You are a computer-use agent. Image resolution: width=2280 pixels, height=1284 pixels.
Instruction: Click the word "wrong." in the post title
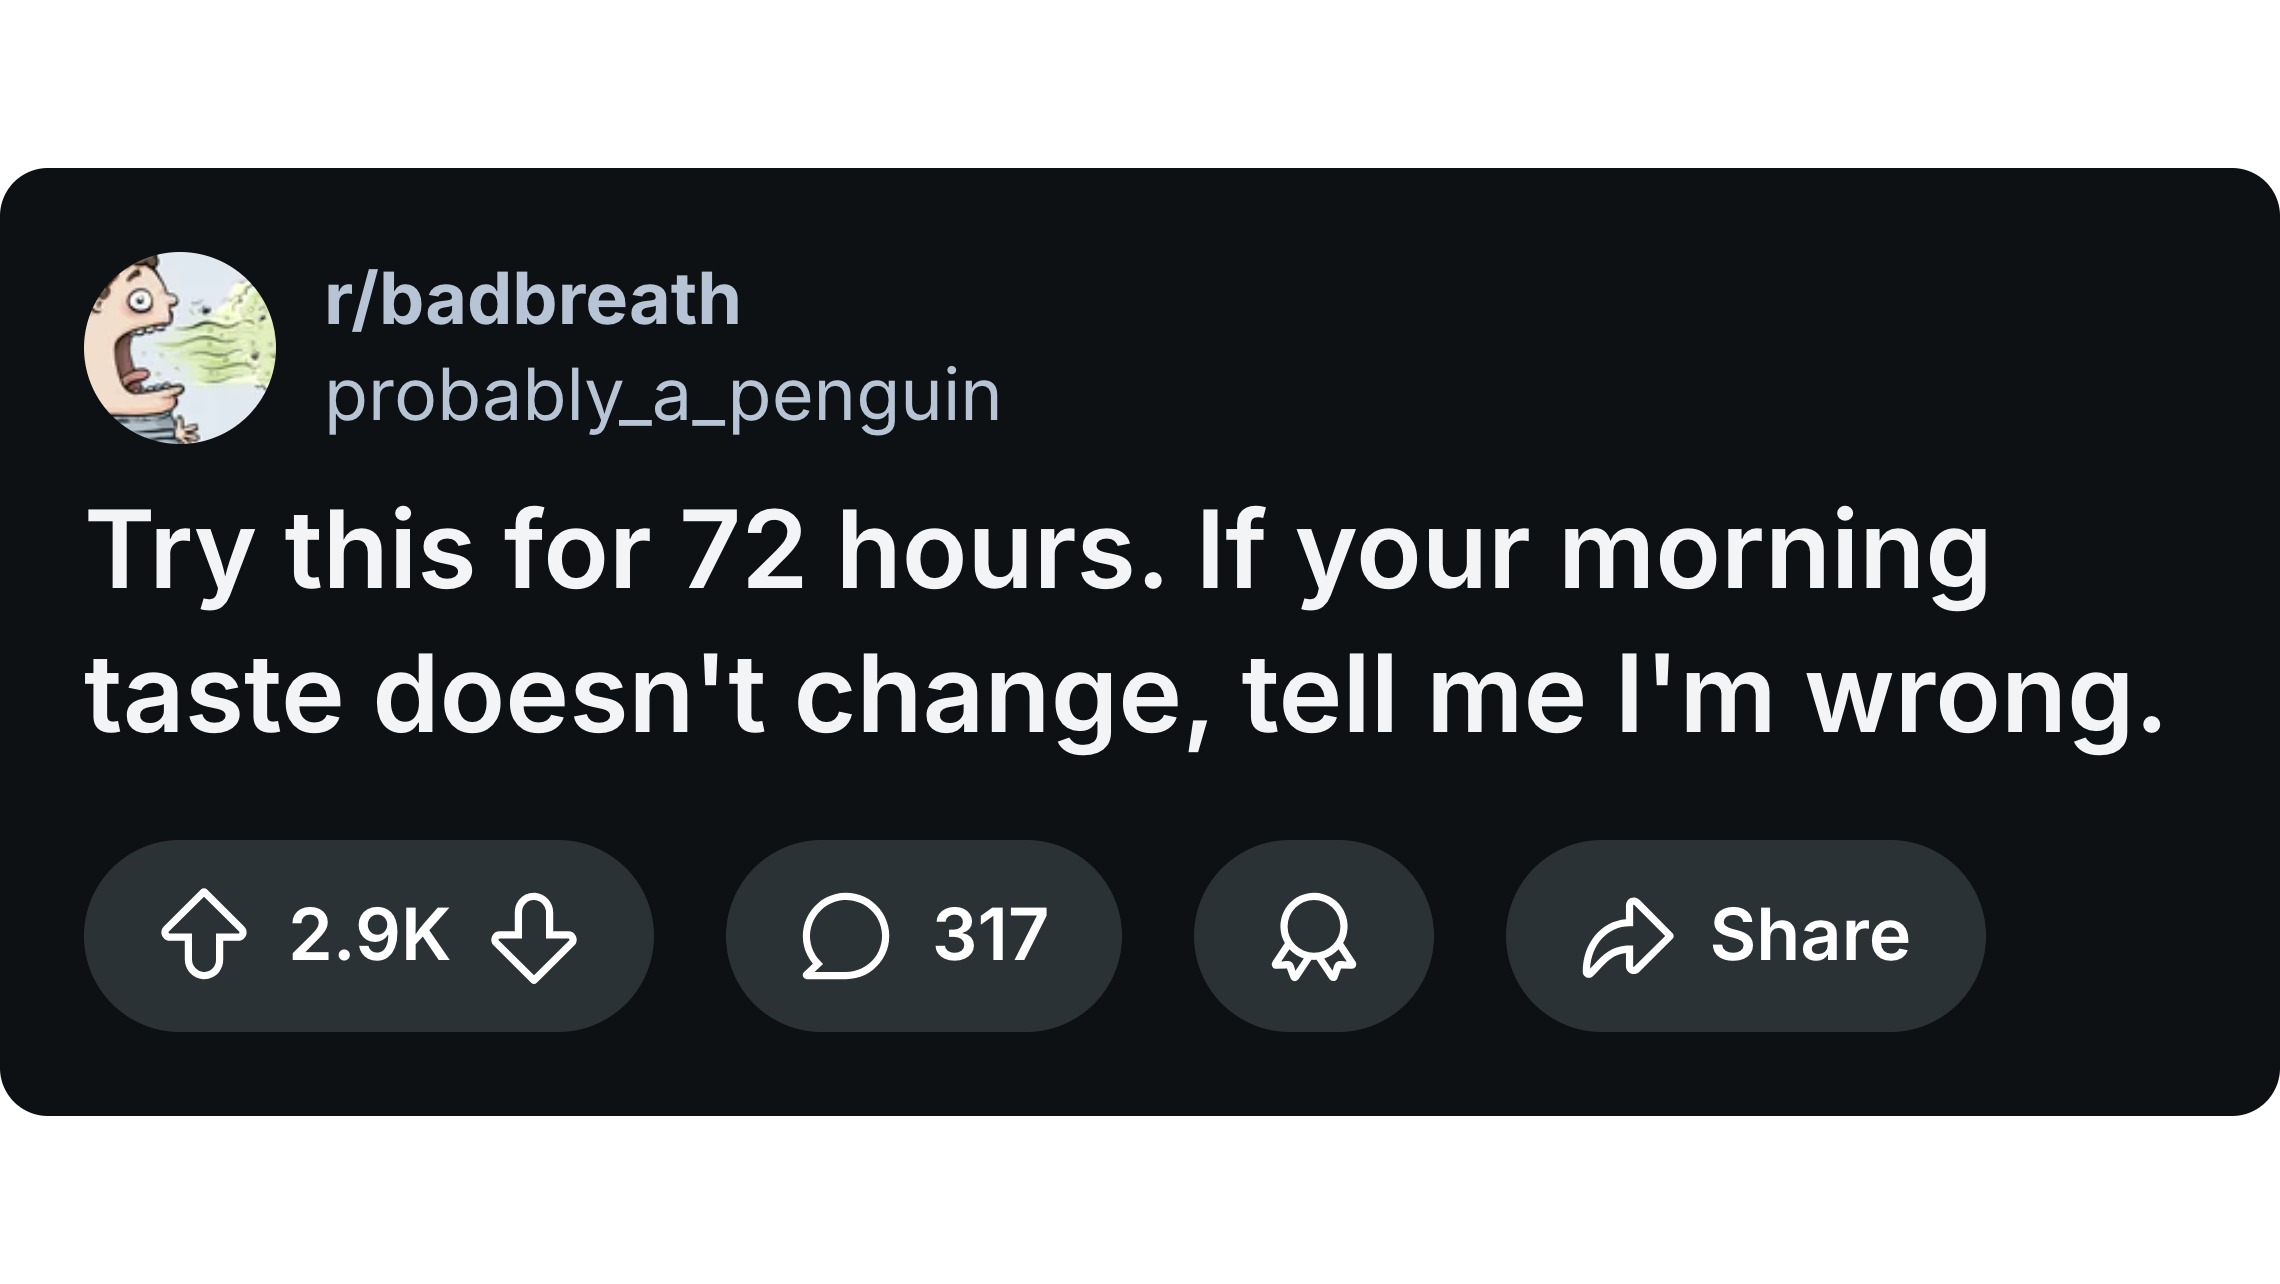[x=1985, y=694]
